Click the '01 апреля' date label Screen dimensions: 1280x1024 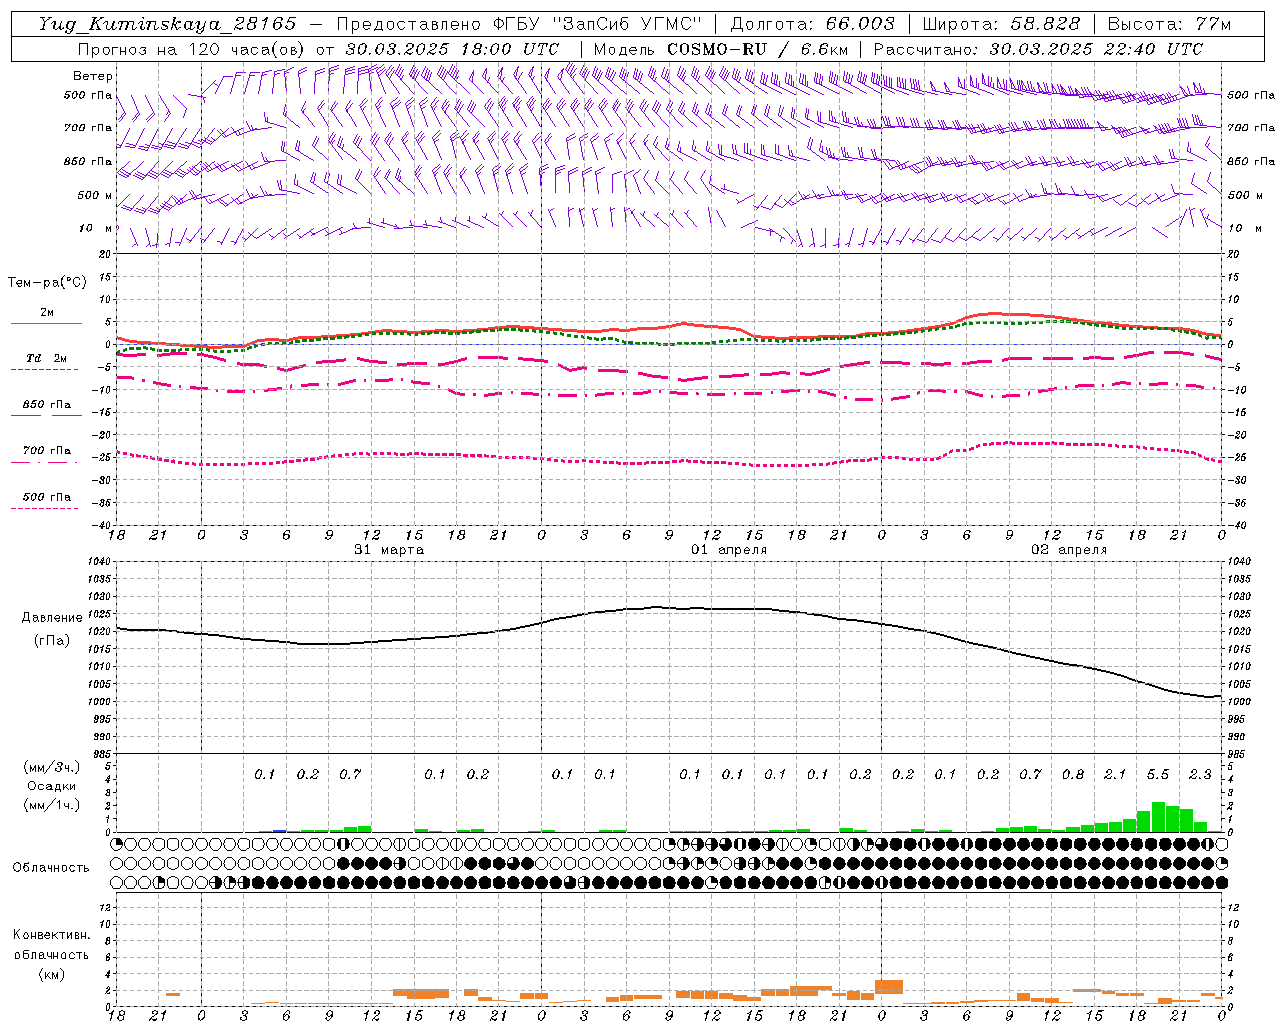pos(729,550)
